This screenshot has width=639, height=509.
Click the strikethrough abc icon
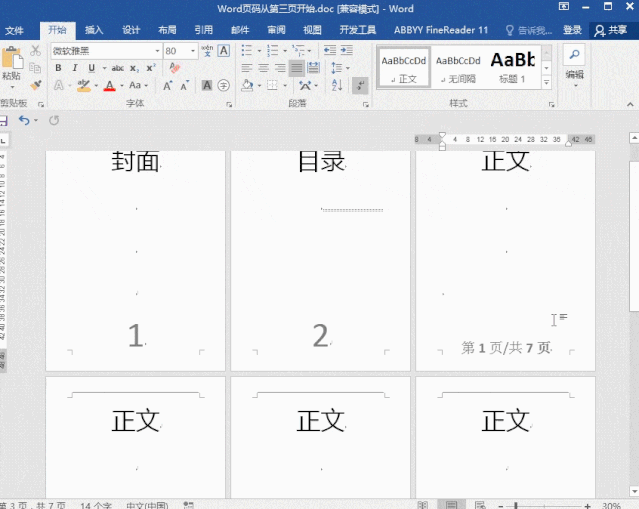118,68
